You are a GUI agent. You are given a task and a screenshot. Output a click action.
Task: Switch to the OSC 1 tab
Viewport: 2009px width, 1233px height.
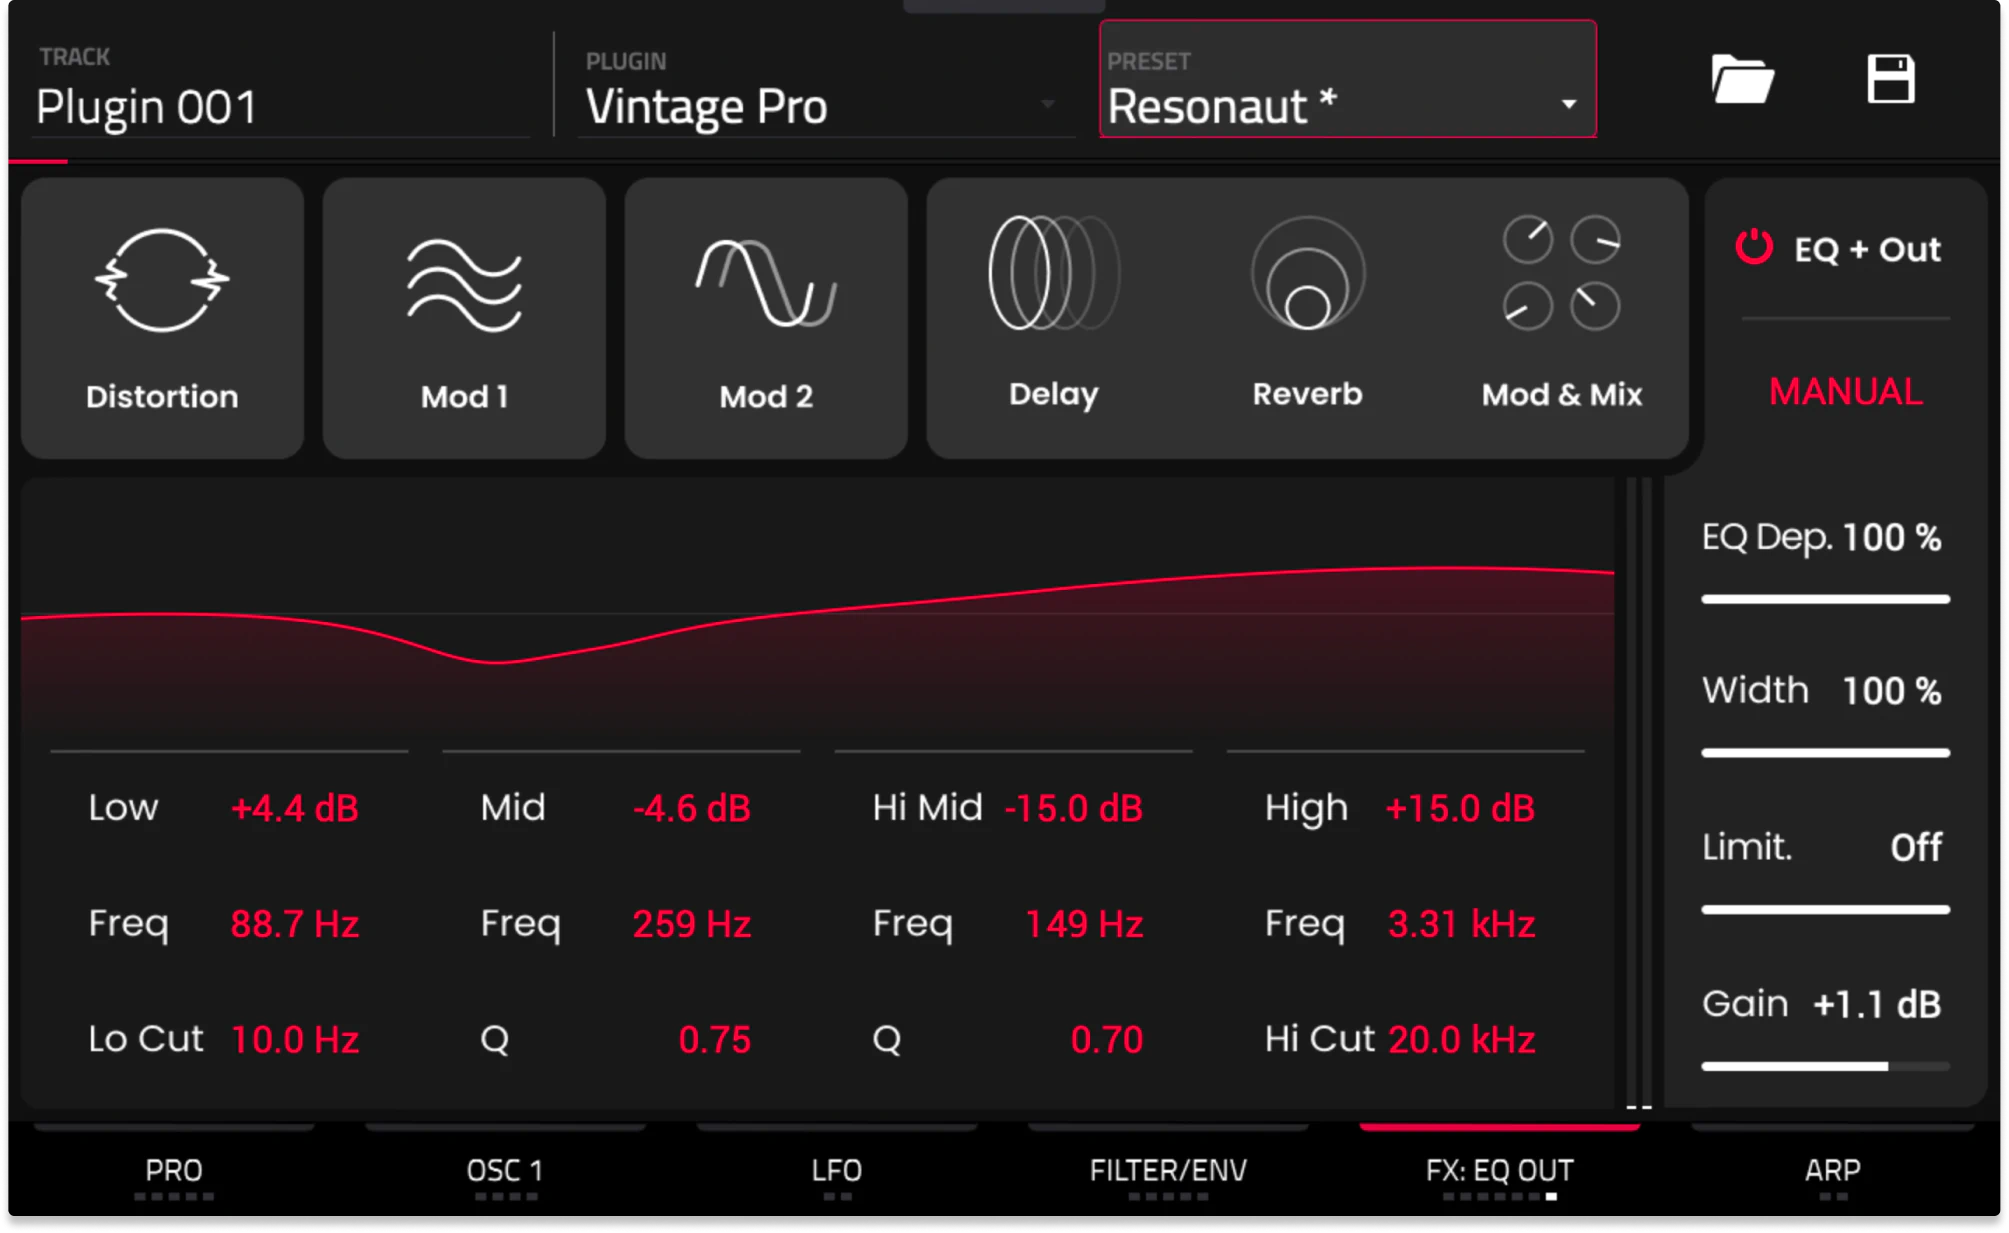504,1170
